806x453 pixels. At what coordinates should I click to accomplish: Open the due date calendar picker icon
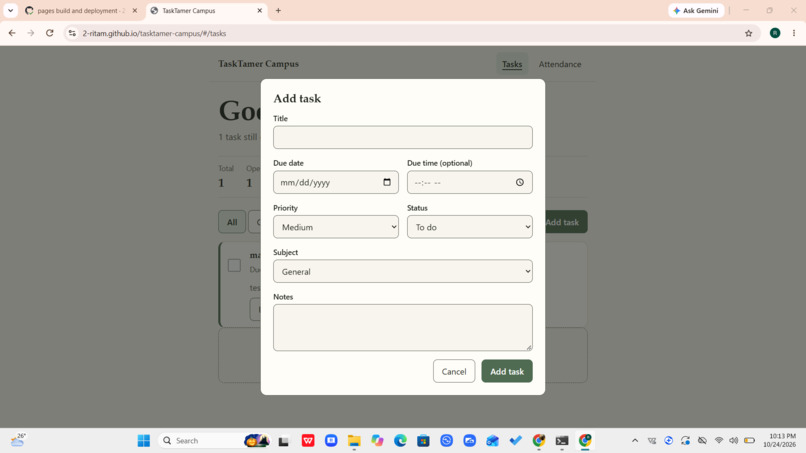pyautogui.click(x=387, y=182)
